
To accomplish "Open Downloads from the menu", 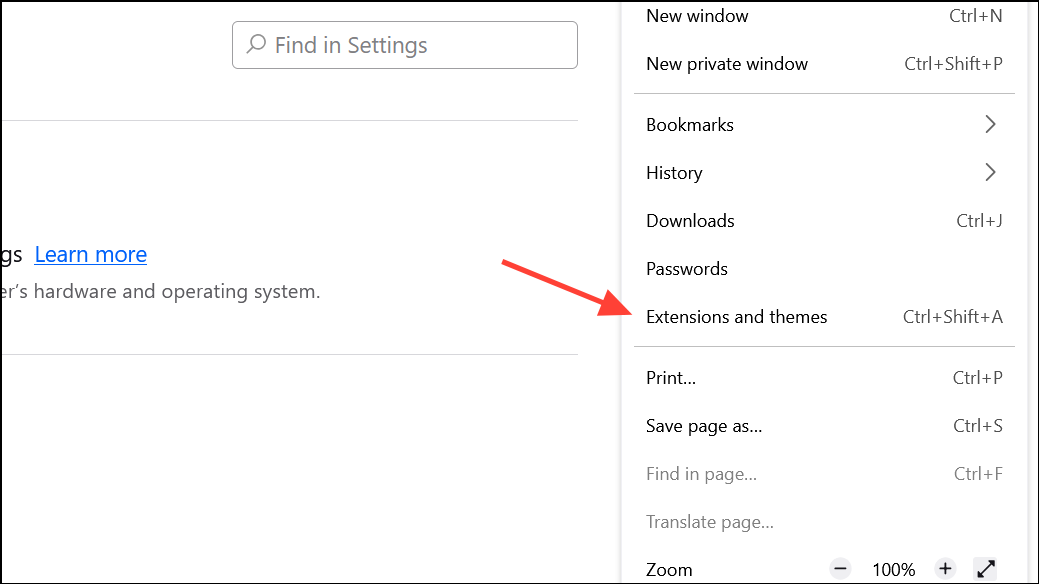I will pos(690,221).
